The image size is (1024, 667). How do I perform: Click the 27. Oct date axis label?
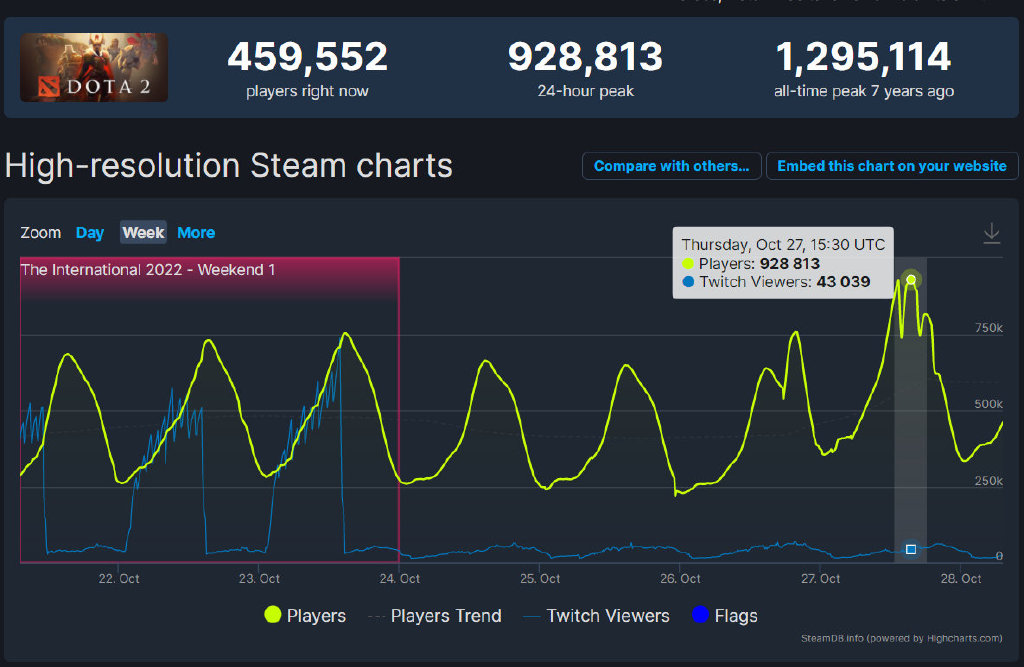(x=820, y=579)
